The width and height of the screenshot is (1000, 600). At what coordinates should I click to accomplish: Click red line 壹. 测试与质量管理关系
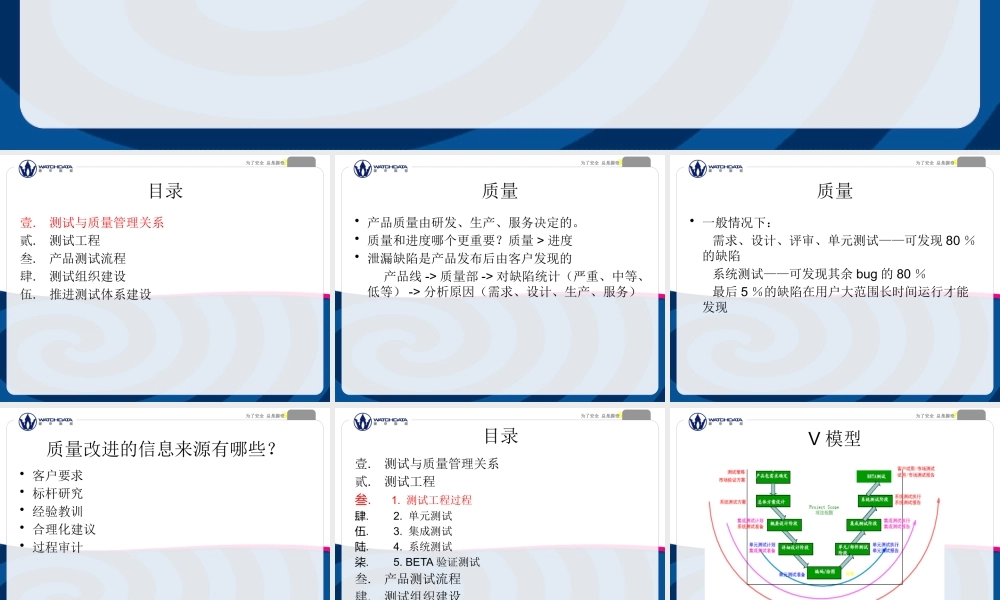[92, 223]
